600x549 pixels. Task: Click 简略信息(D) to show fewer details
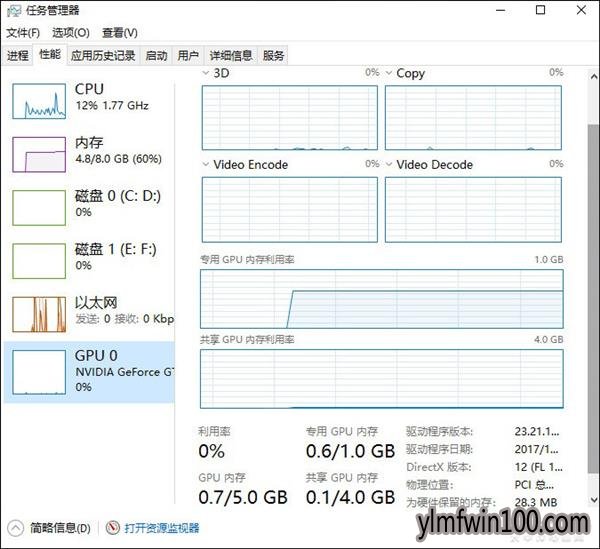[60, 528]
